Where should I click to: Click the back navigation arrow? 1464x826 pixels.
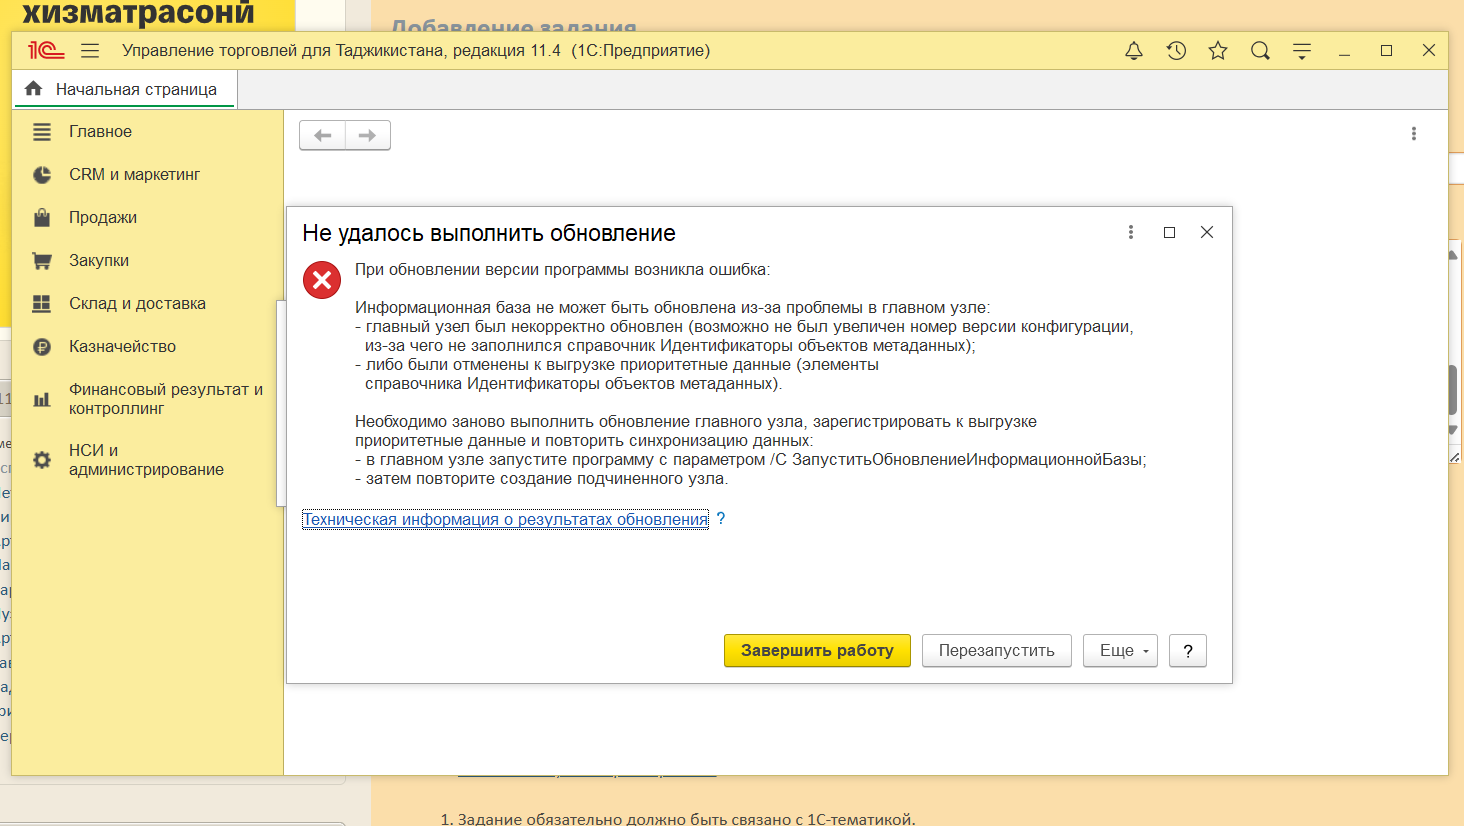click(x=322, y=135)
